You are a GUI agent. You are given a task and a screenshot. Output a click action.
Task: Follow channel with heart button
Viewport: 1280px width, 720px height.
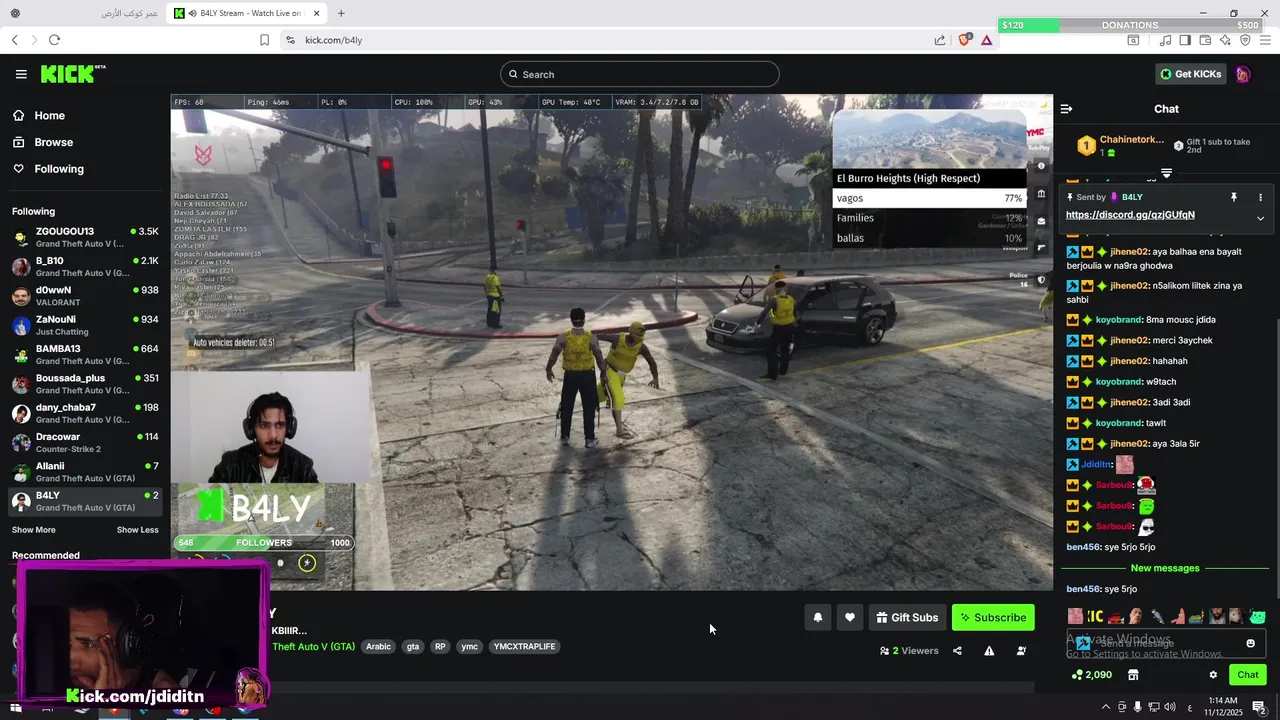pos(850,618)
